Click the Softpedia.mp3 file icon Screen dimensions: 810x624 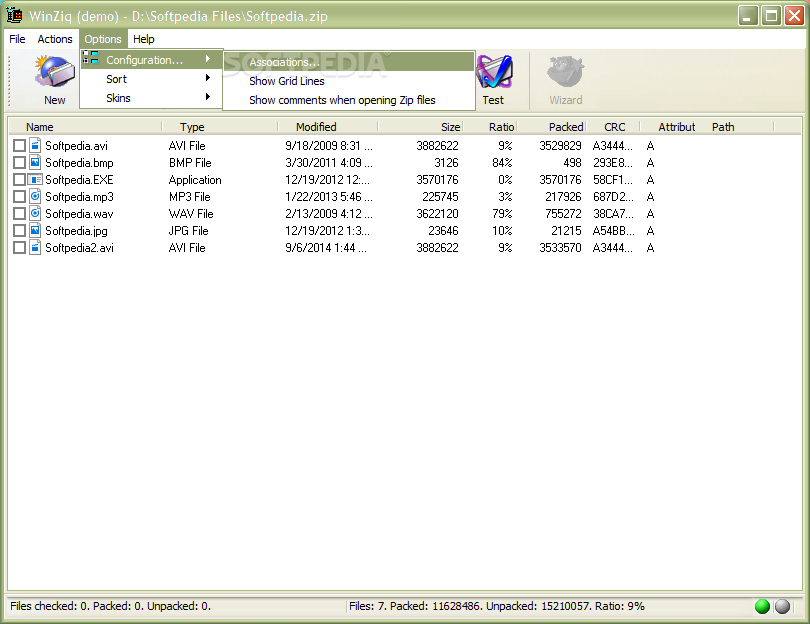click(x=35, y=196)
